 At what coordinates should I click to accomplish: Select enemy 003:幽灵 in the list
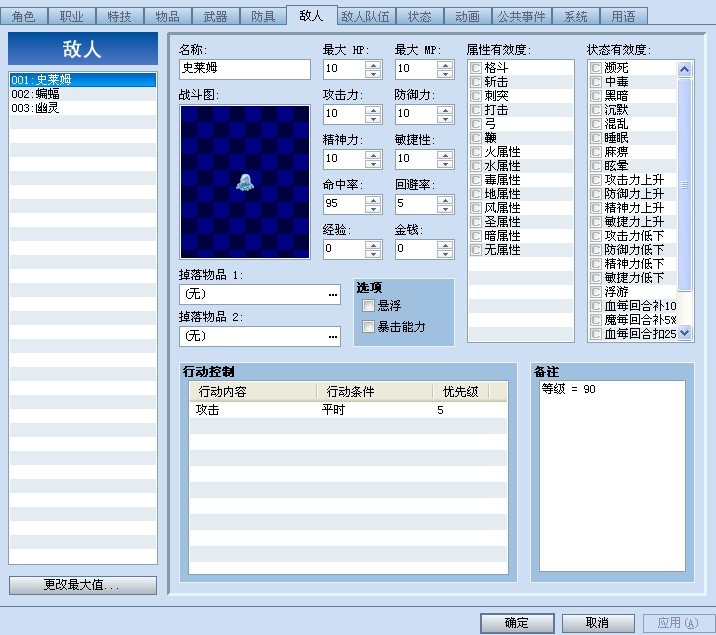83,108
